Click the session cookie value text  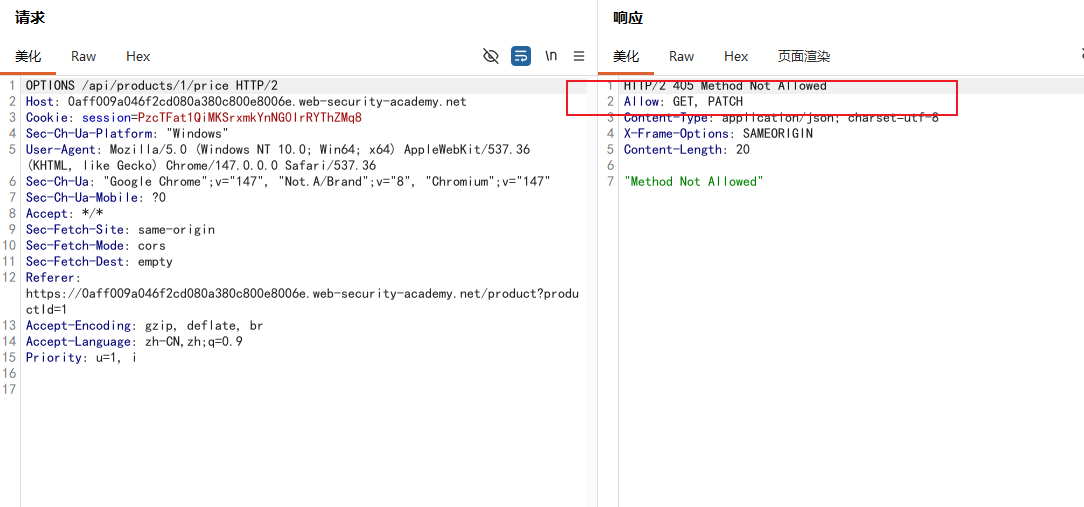coord(250,118)
